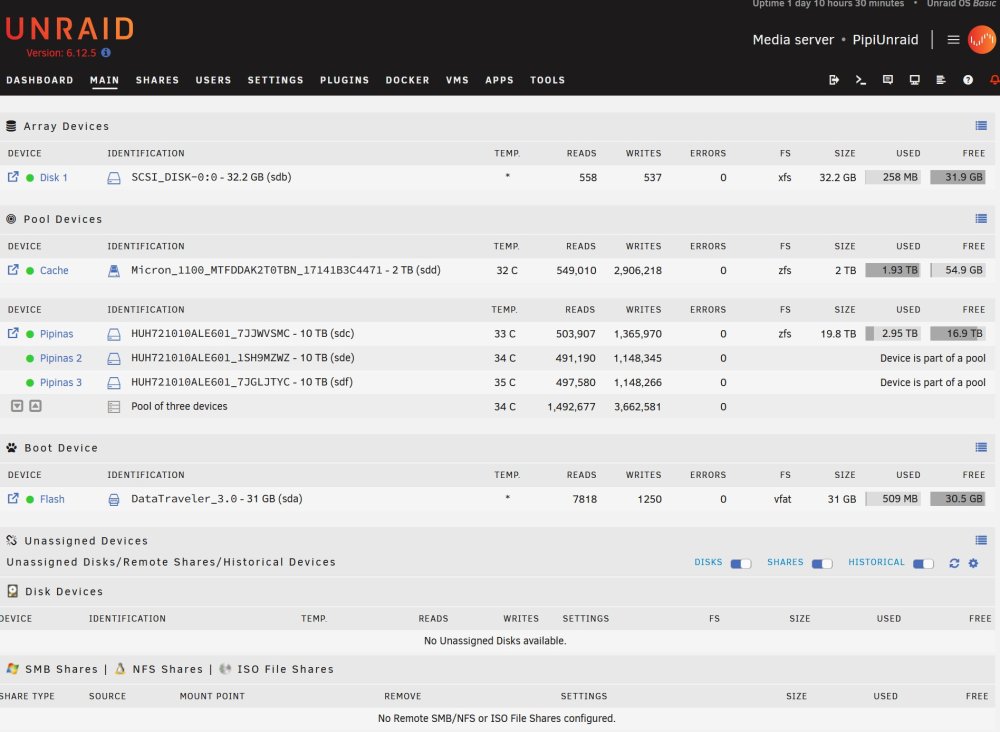Collapse pool members with the down arrow button
This screenshot has width=1000, height=732.
coord(17,406)
